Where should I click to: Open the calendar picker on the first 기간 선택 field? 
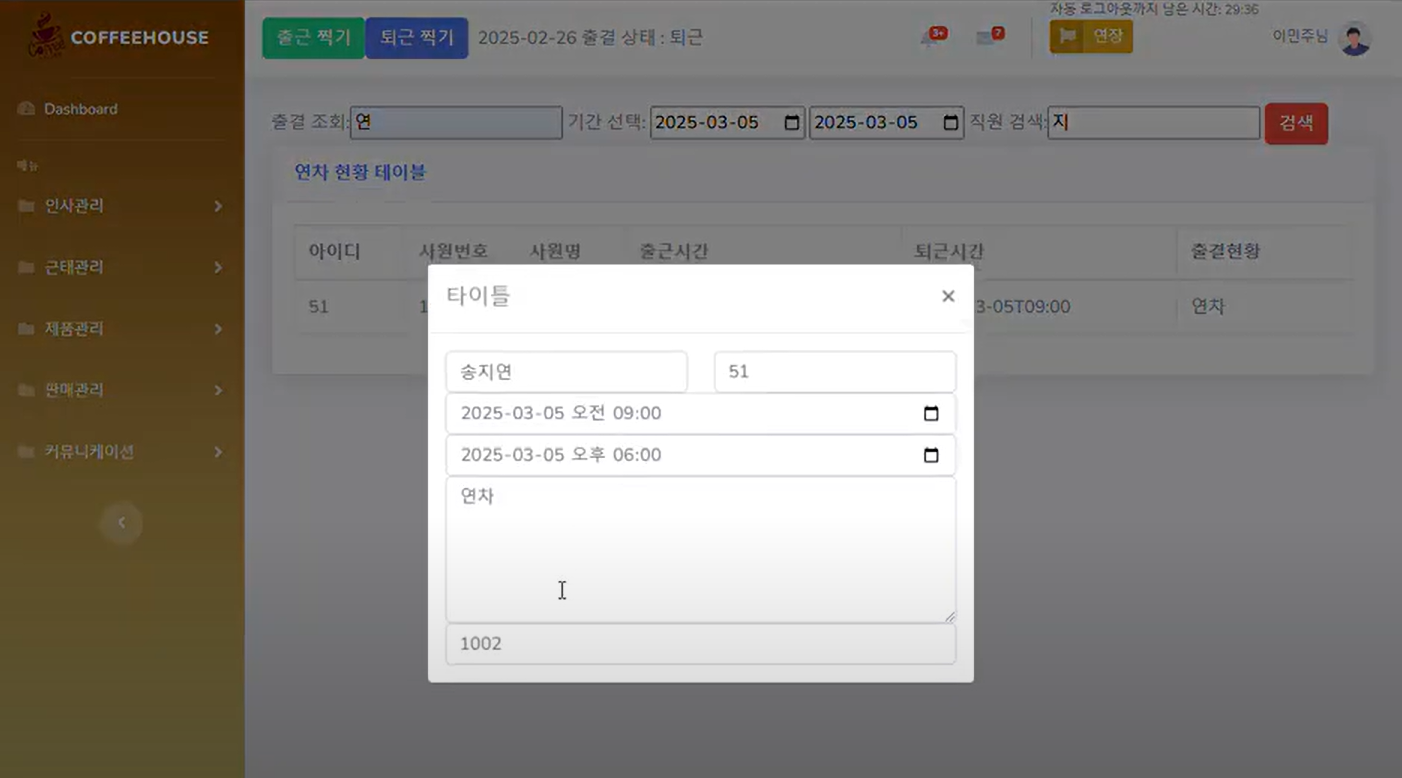[793, 122]
